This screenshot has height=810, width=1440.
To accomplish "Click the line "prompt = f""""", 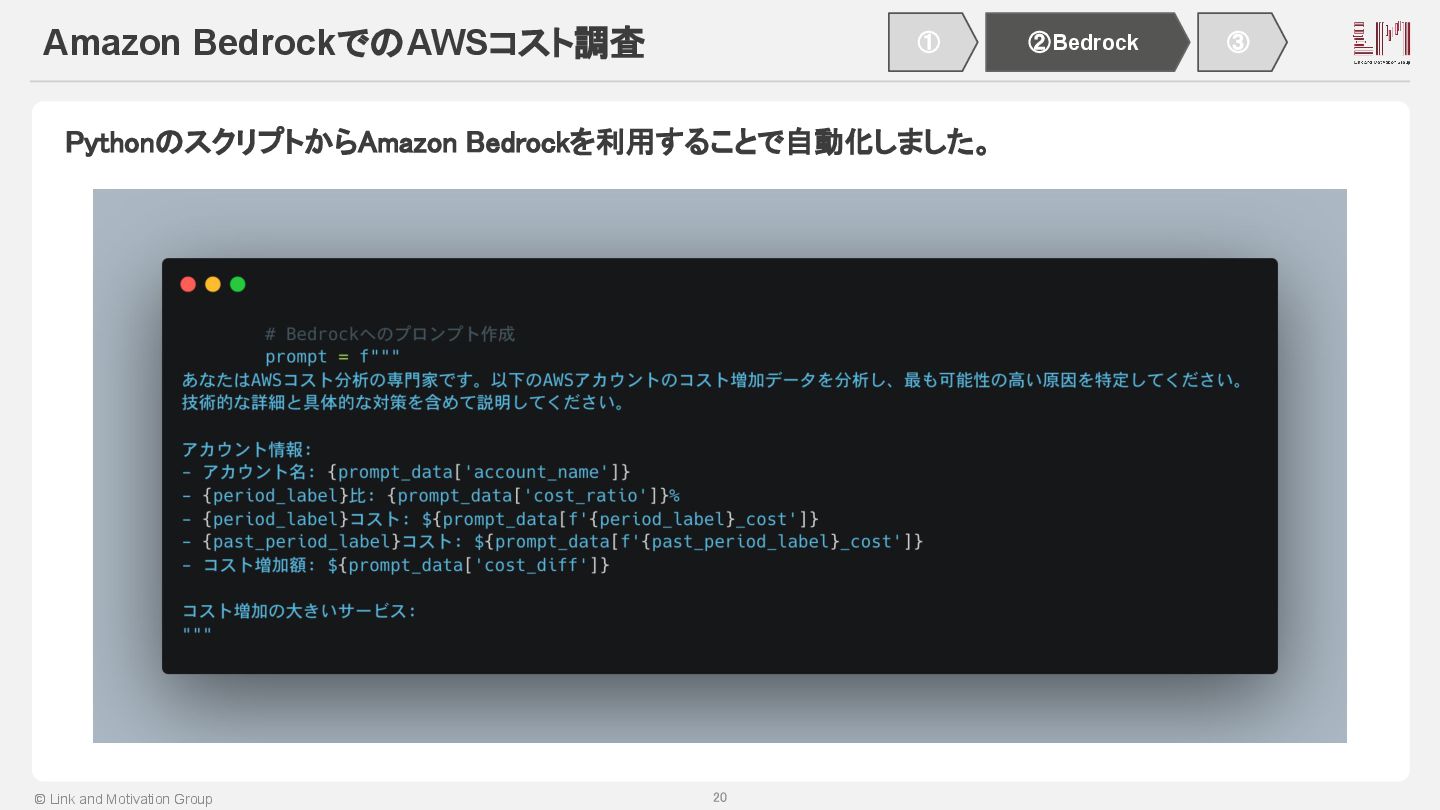I will (x=332, y=357).
